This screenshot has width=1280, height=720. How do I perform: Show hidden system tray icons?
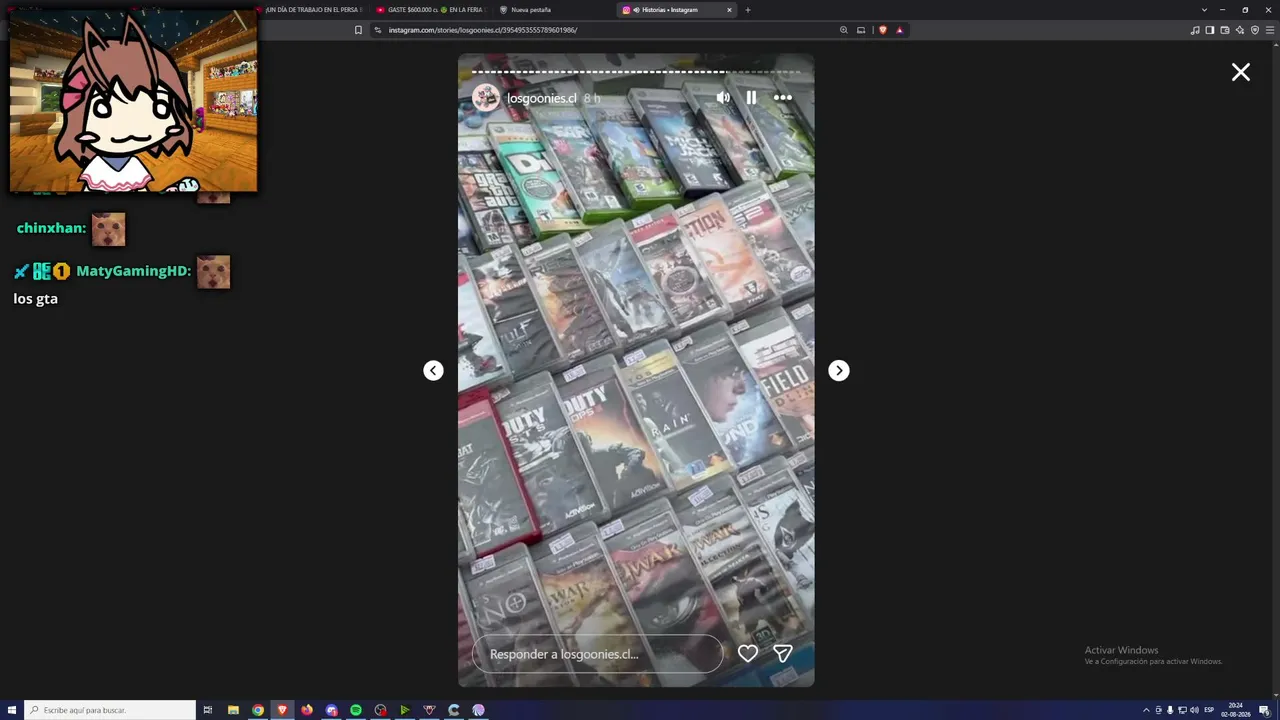pos(1146,710)
